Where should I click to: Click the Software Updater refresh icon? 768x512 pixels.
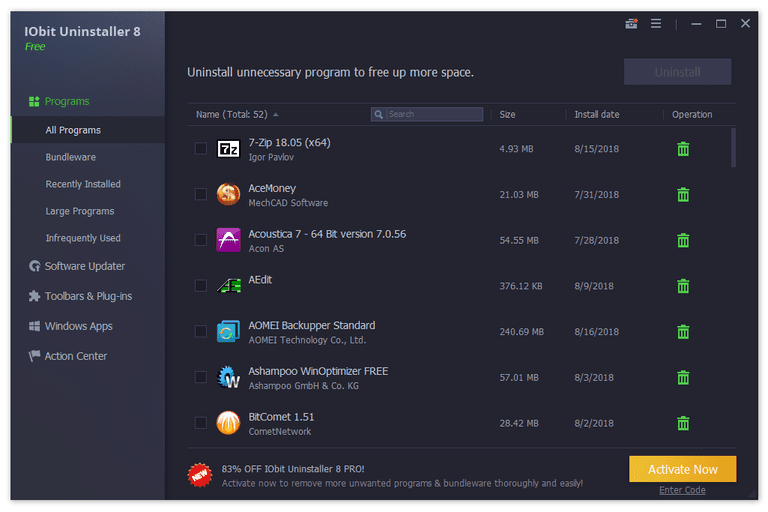(34, 266)
